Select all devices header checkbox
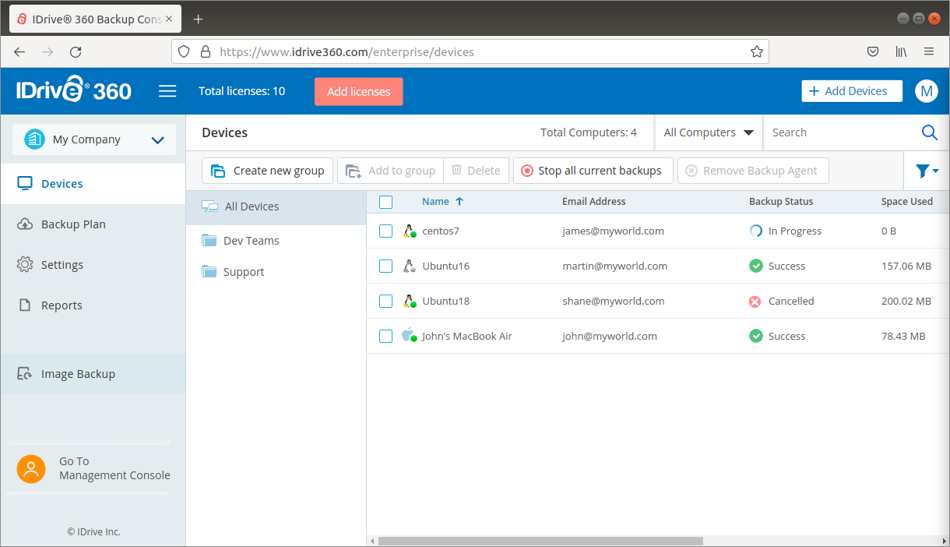950x547 pixels. pos(385,202)
